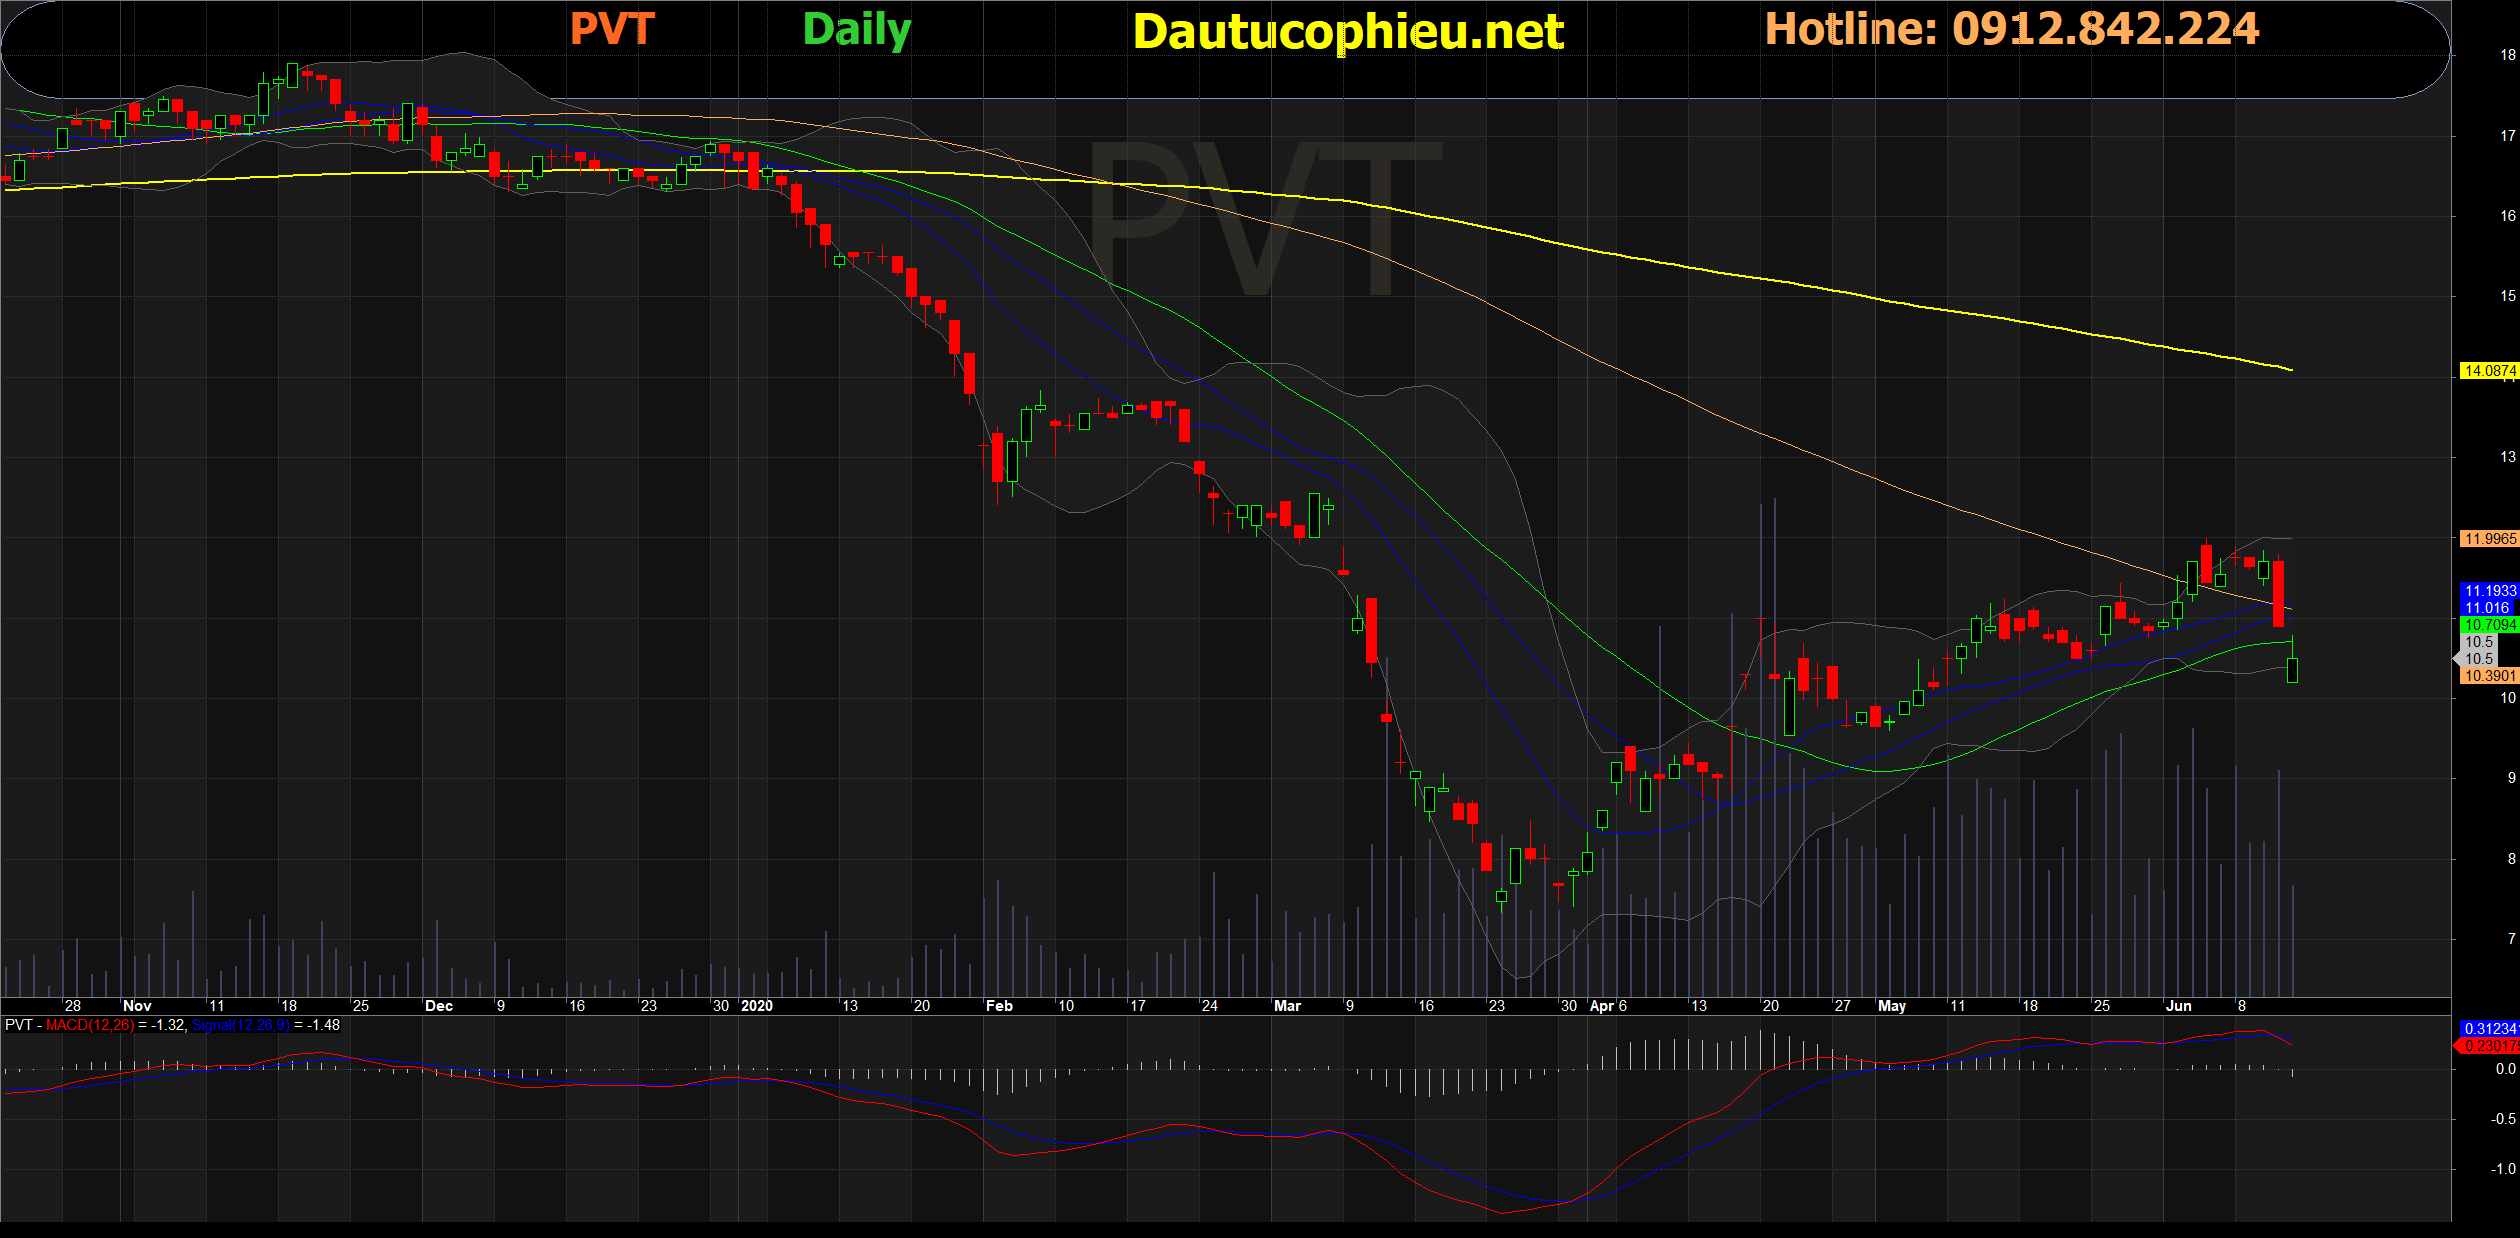The width and height of the screenshot is (2520, 1238).
Task: Select the orange 11.9965 price label
Action: point(2488,539)
